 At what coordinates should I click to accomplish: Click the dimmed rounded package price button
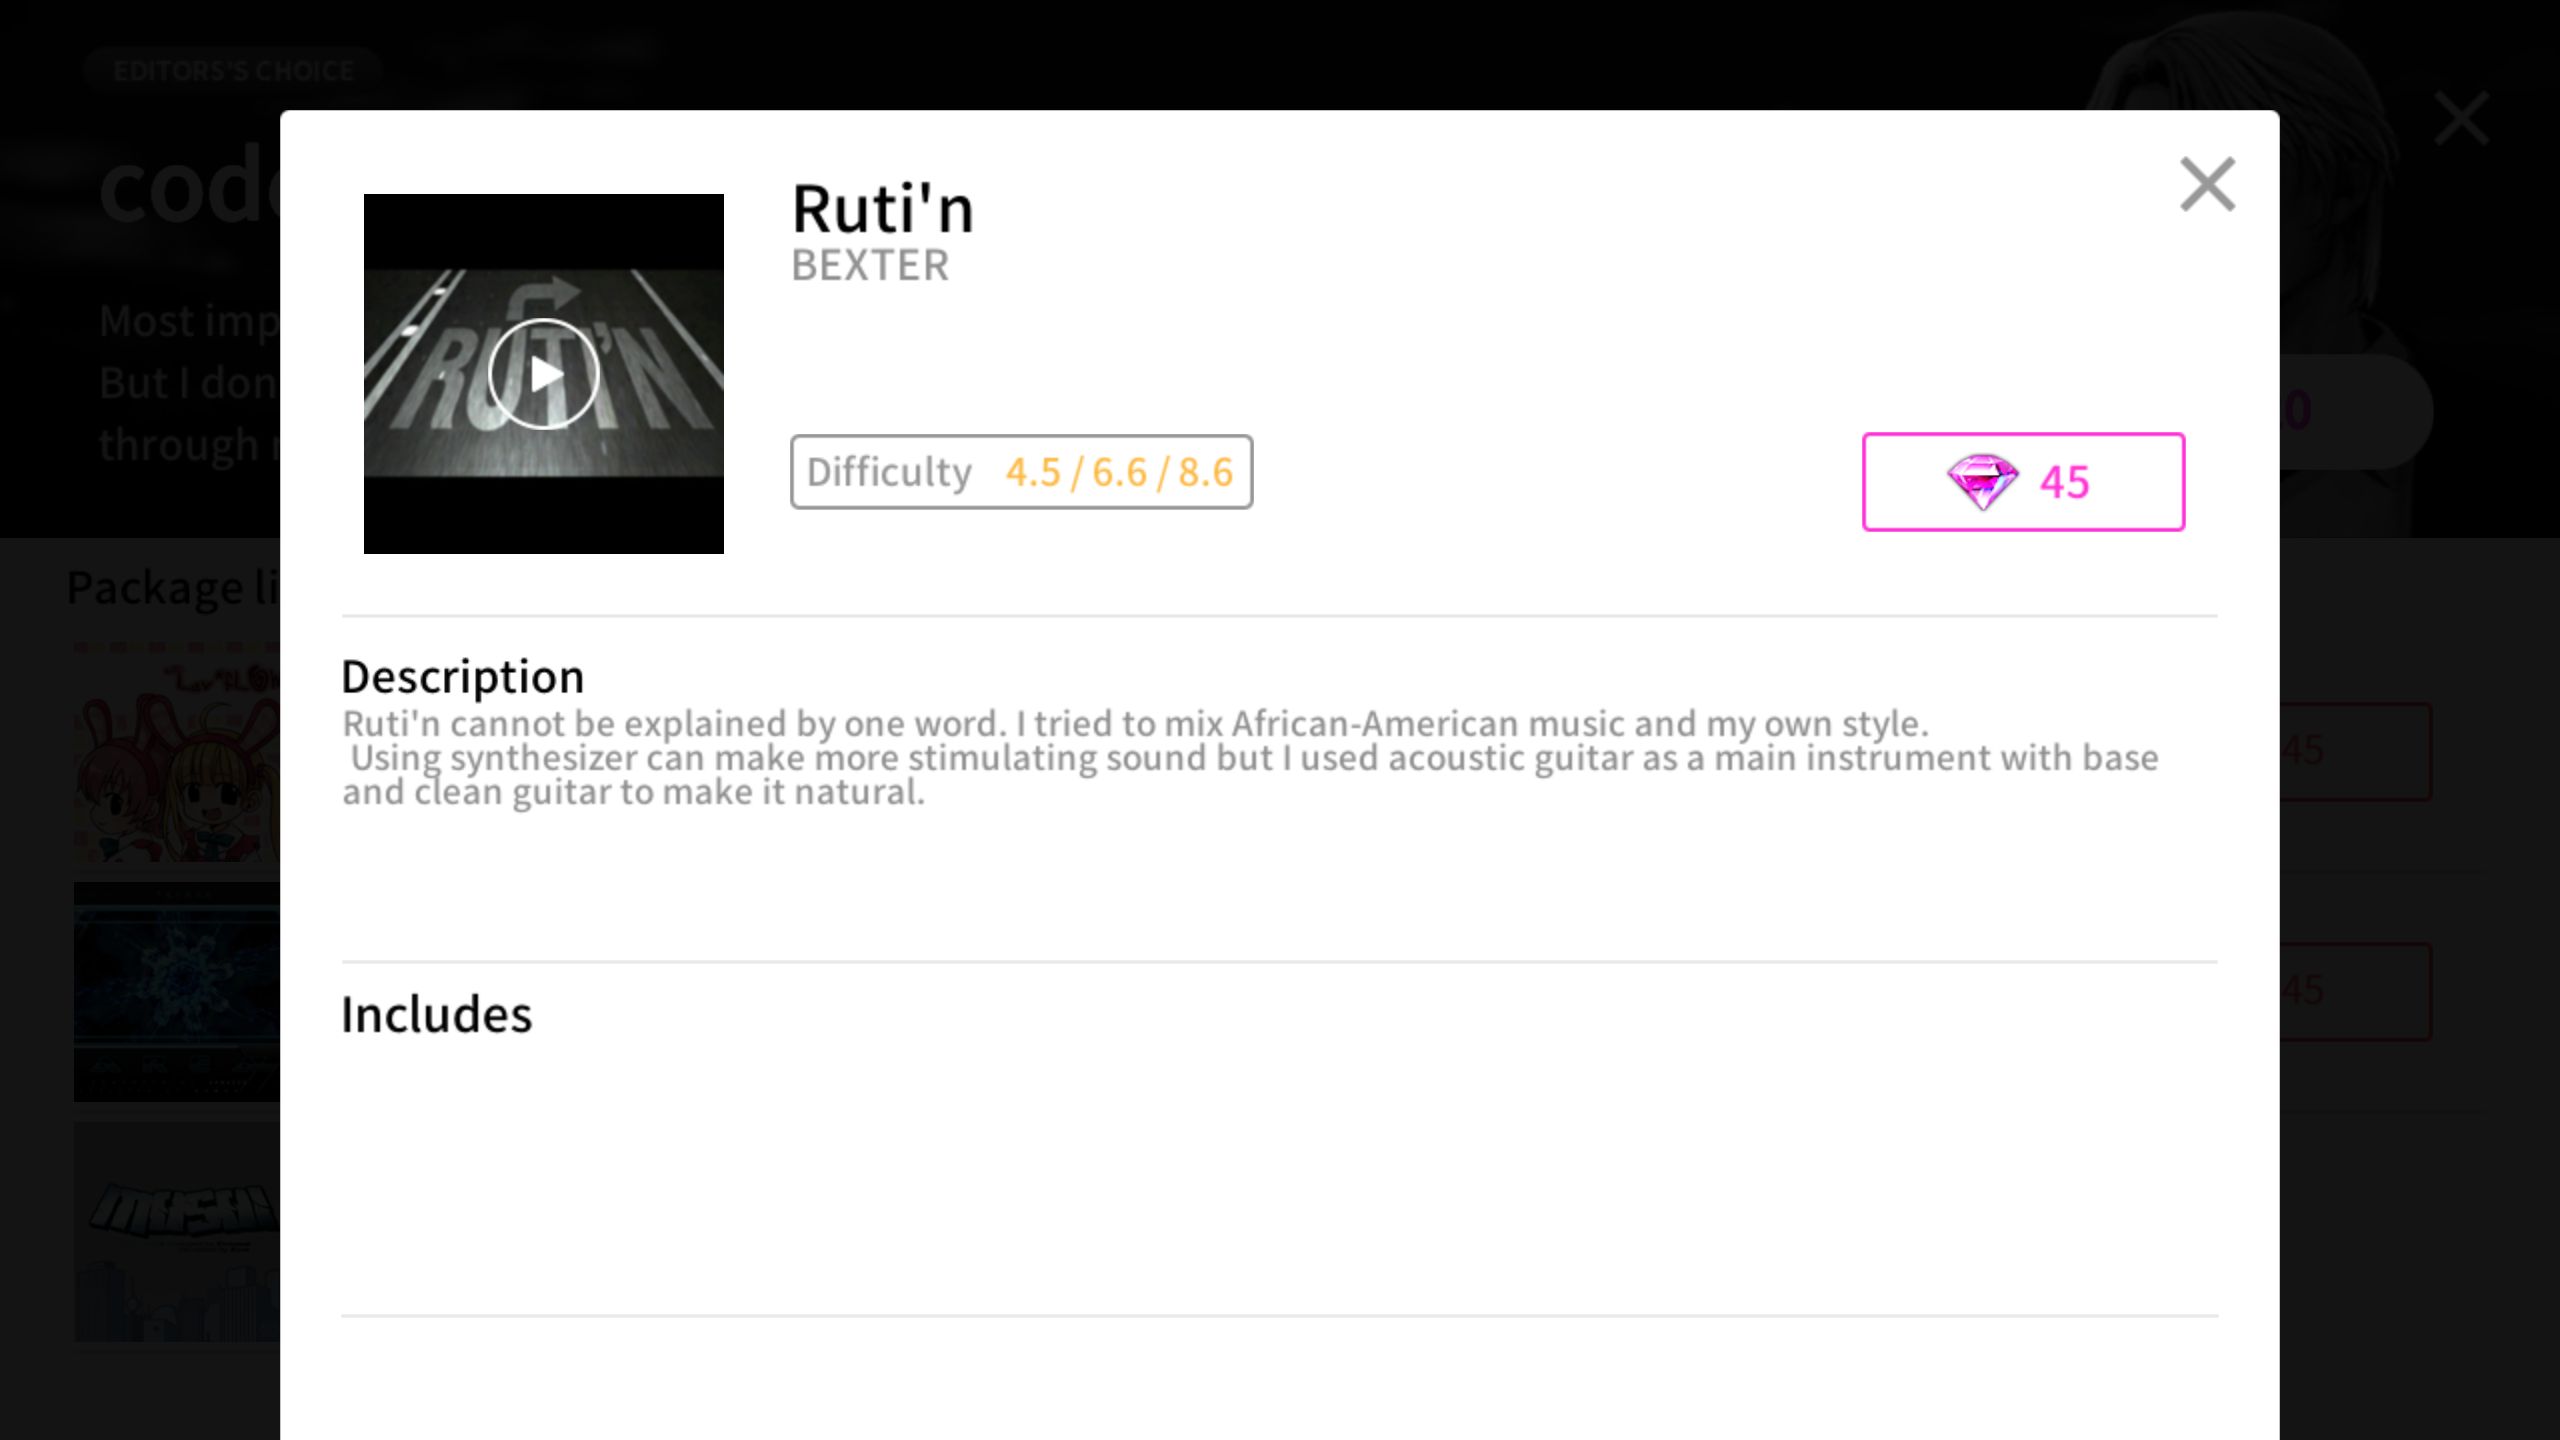click(2356, 411)
